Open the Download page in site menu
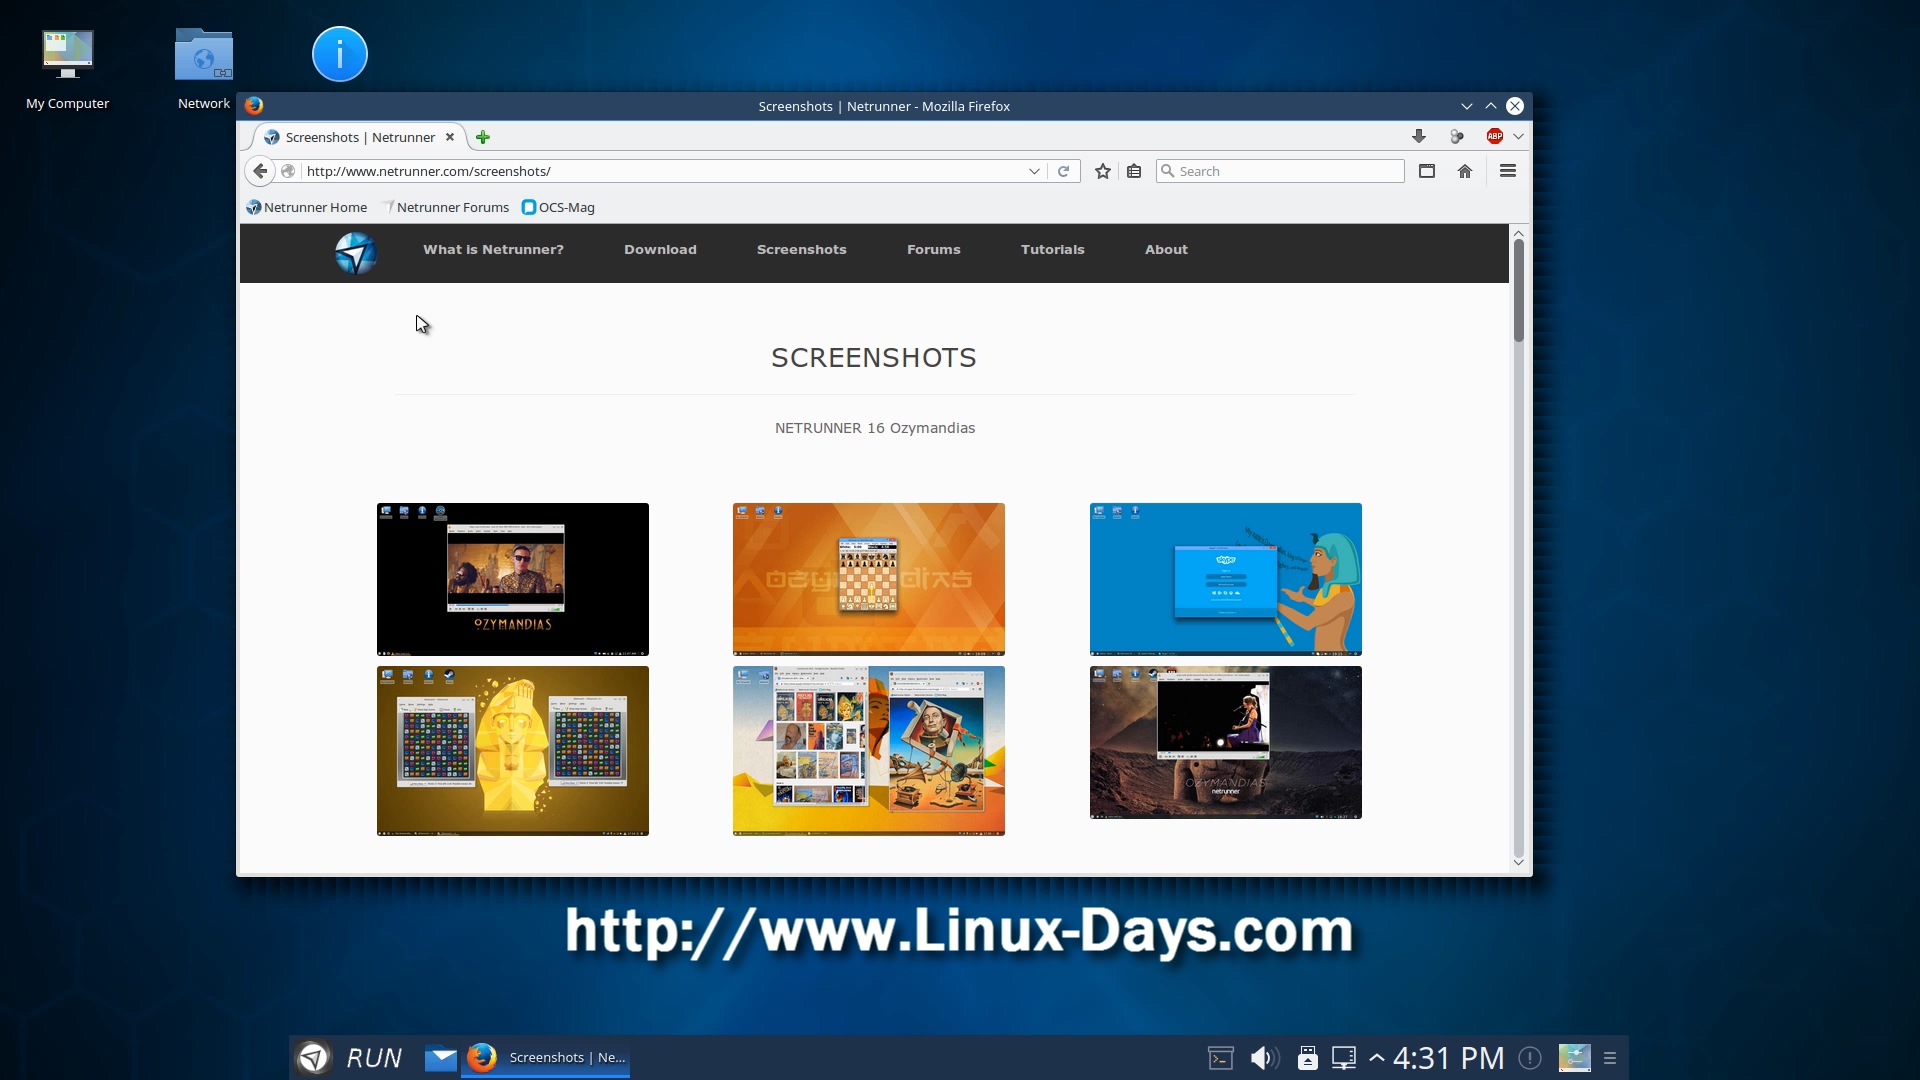This screenshot has width=1920, height=1080. 660,250
